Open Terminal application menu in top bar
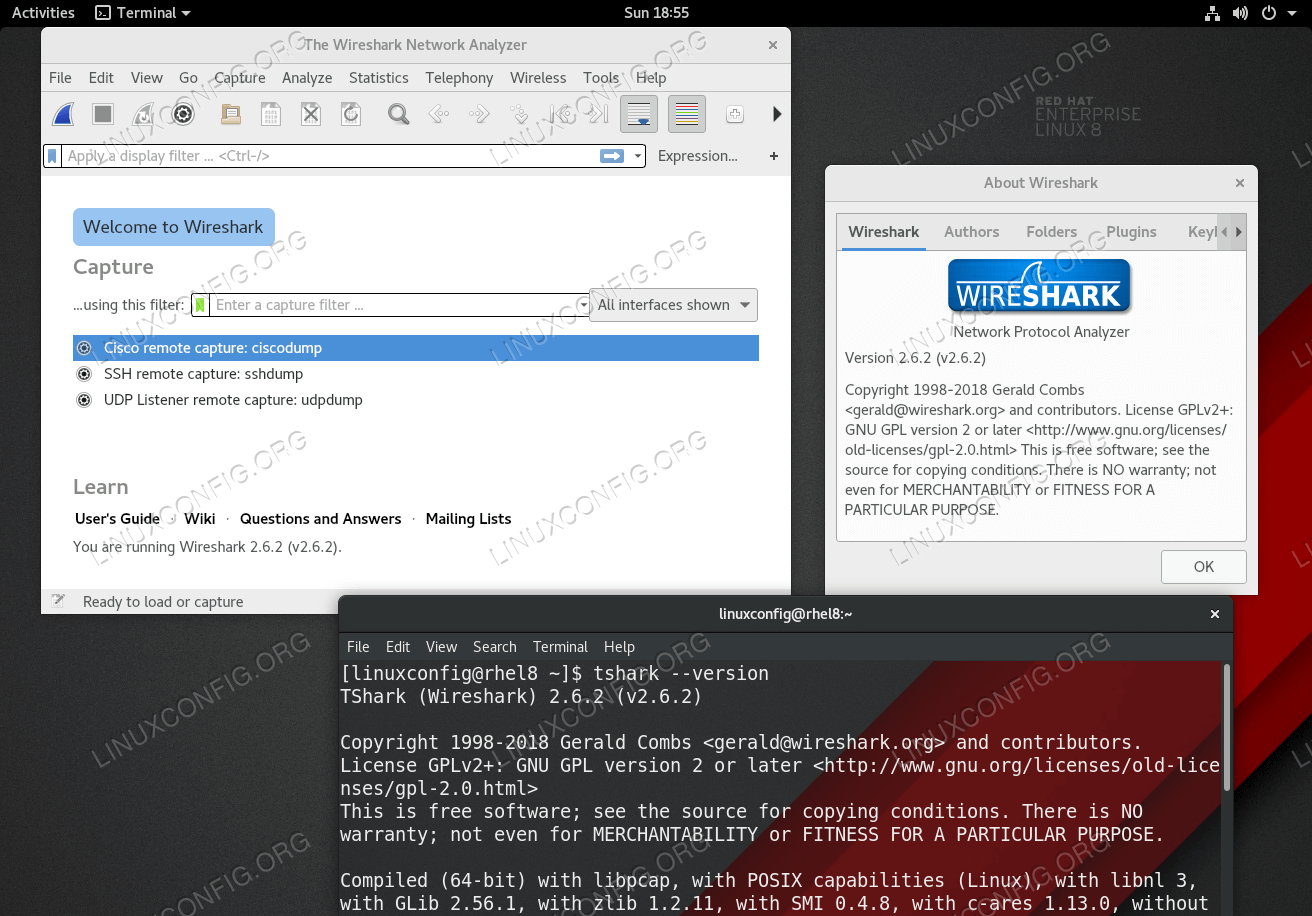Image resolution: width=1312 pixels, height=916 pixels. 142,13
